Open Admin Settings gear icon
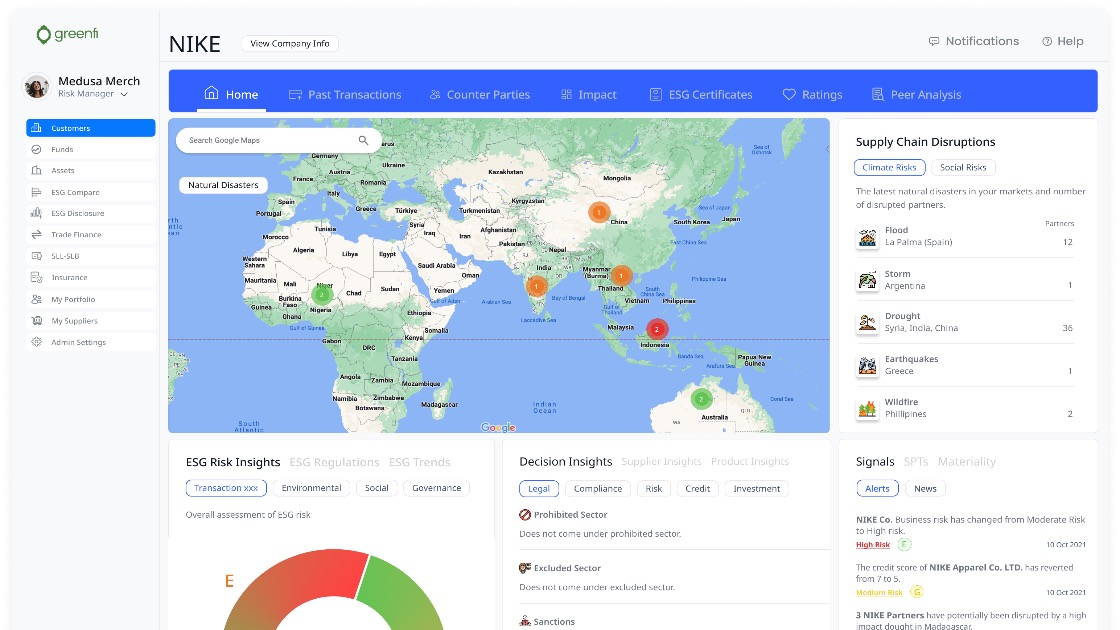Image resolution: width=1120 pixels, height=630 pixels. point(36,342)
